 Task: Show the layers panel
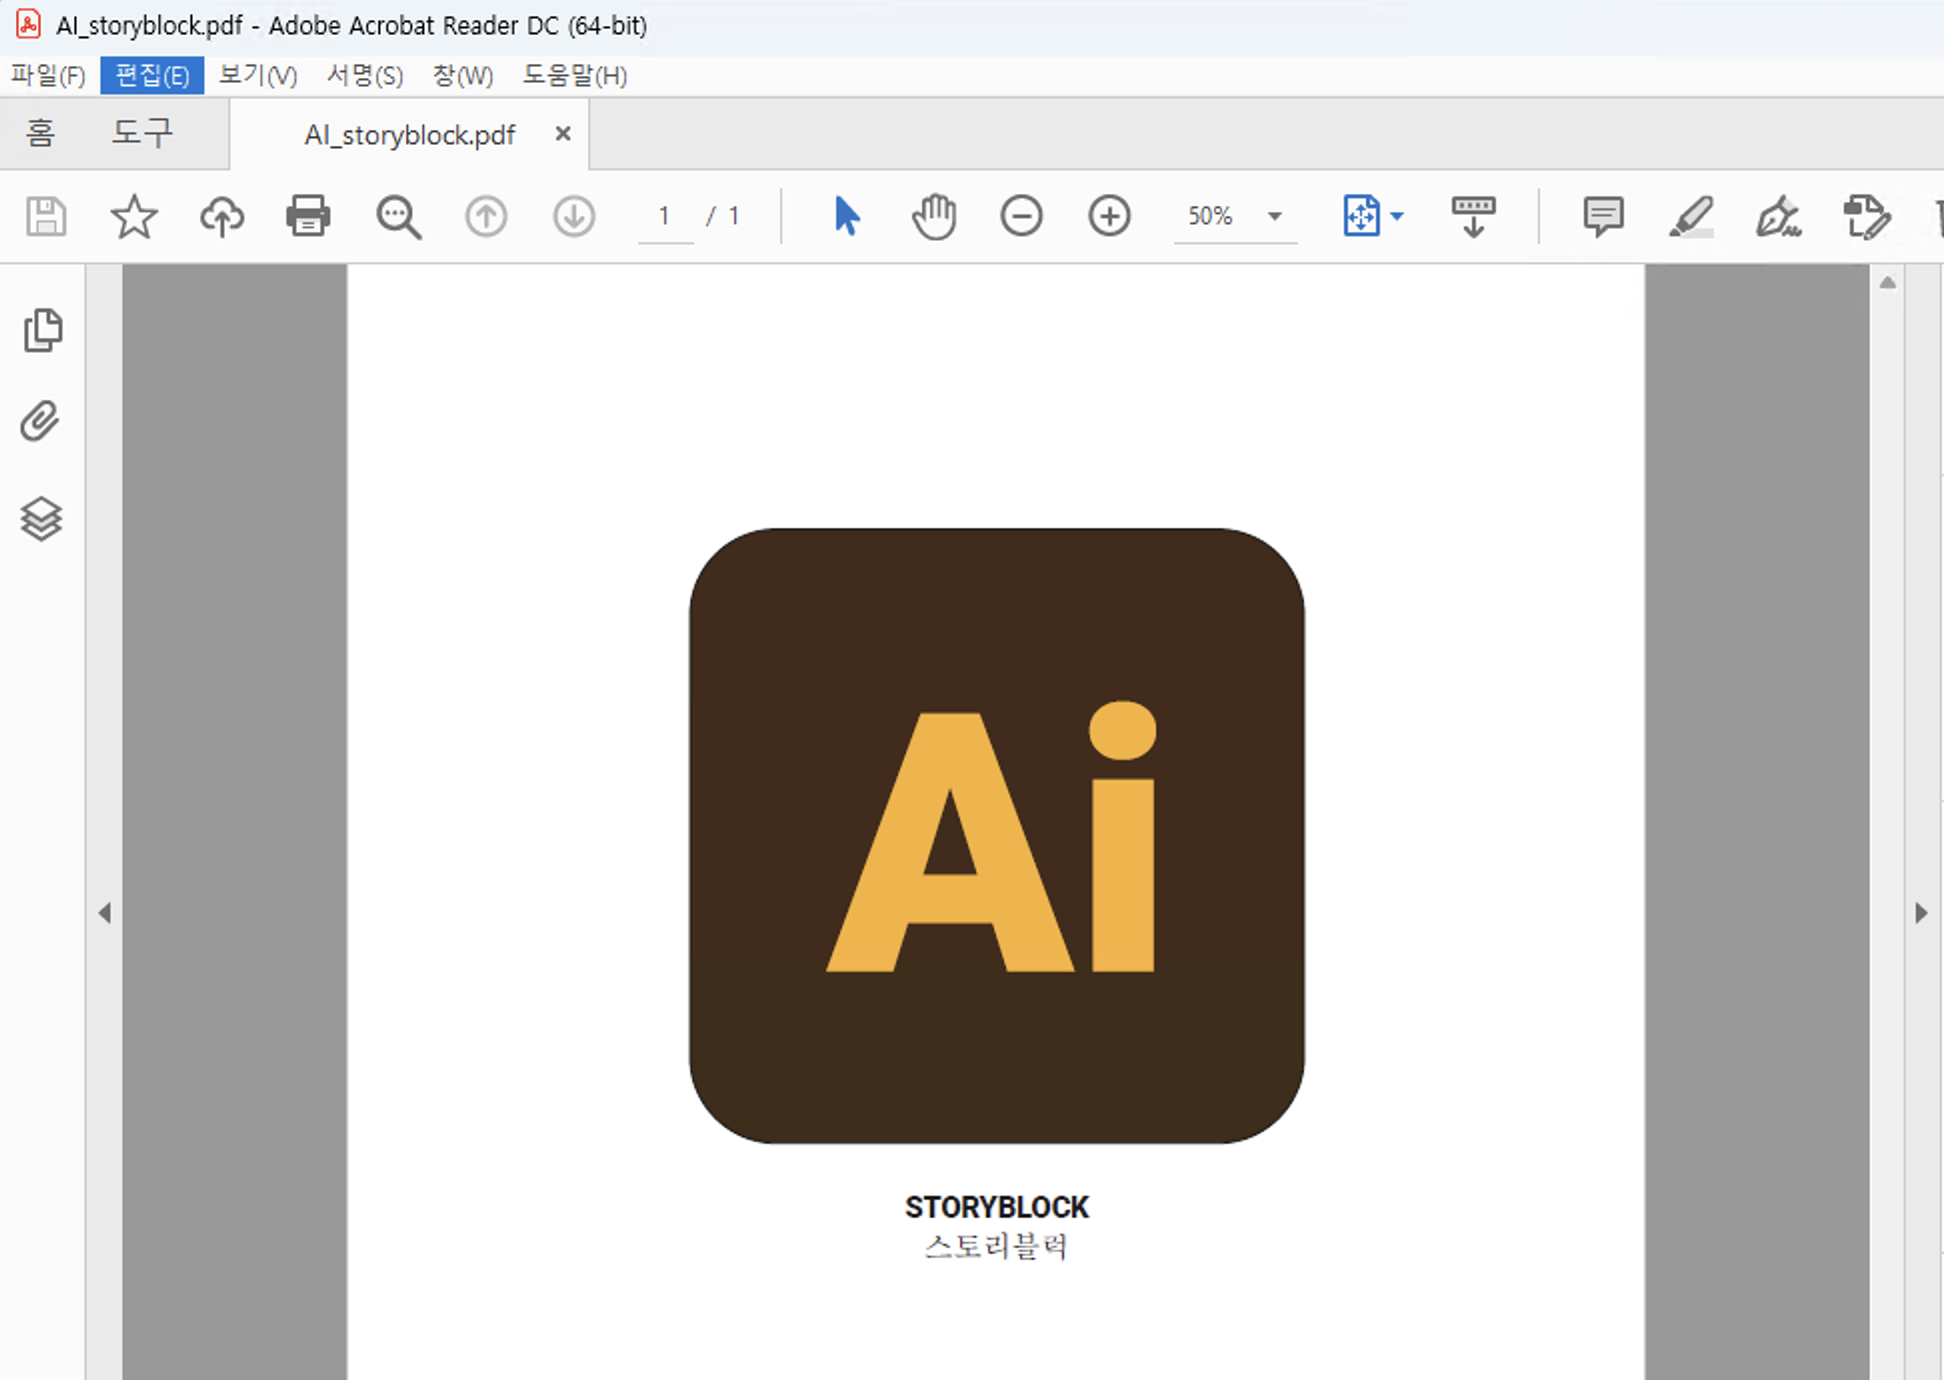tap(41, 519)
